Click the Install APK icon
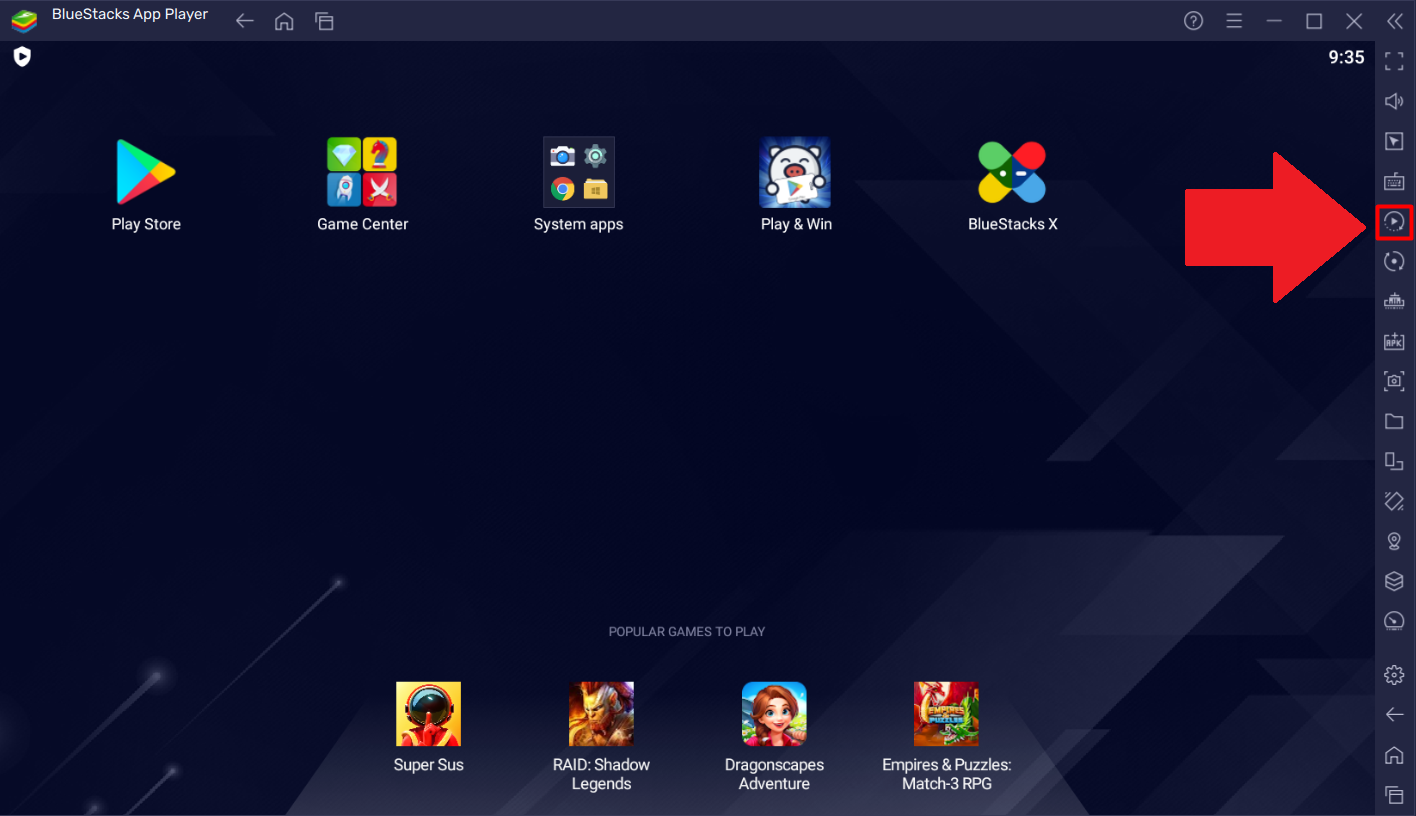The image size is (1416, 816). [1394, 341]
